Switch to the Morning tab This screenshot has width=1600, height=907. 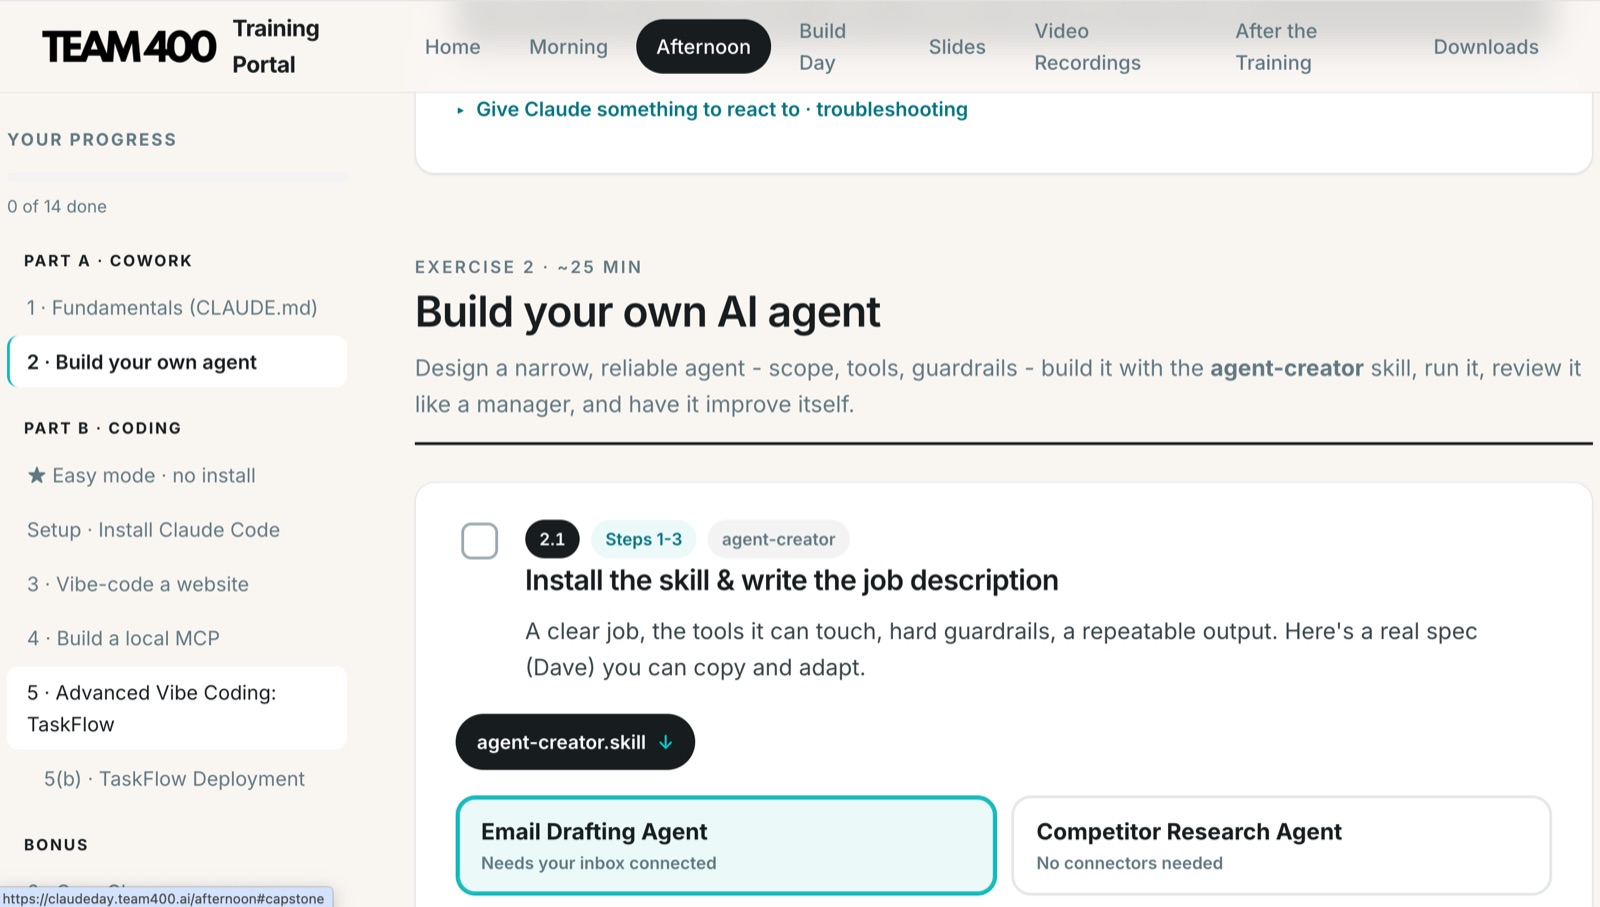point(568,47)
